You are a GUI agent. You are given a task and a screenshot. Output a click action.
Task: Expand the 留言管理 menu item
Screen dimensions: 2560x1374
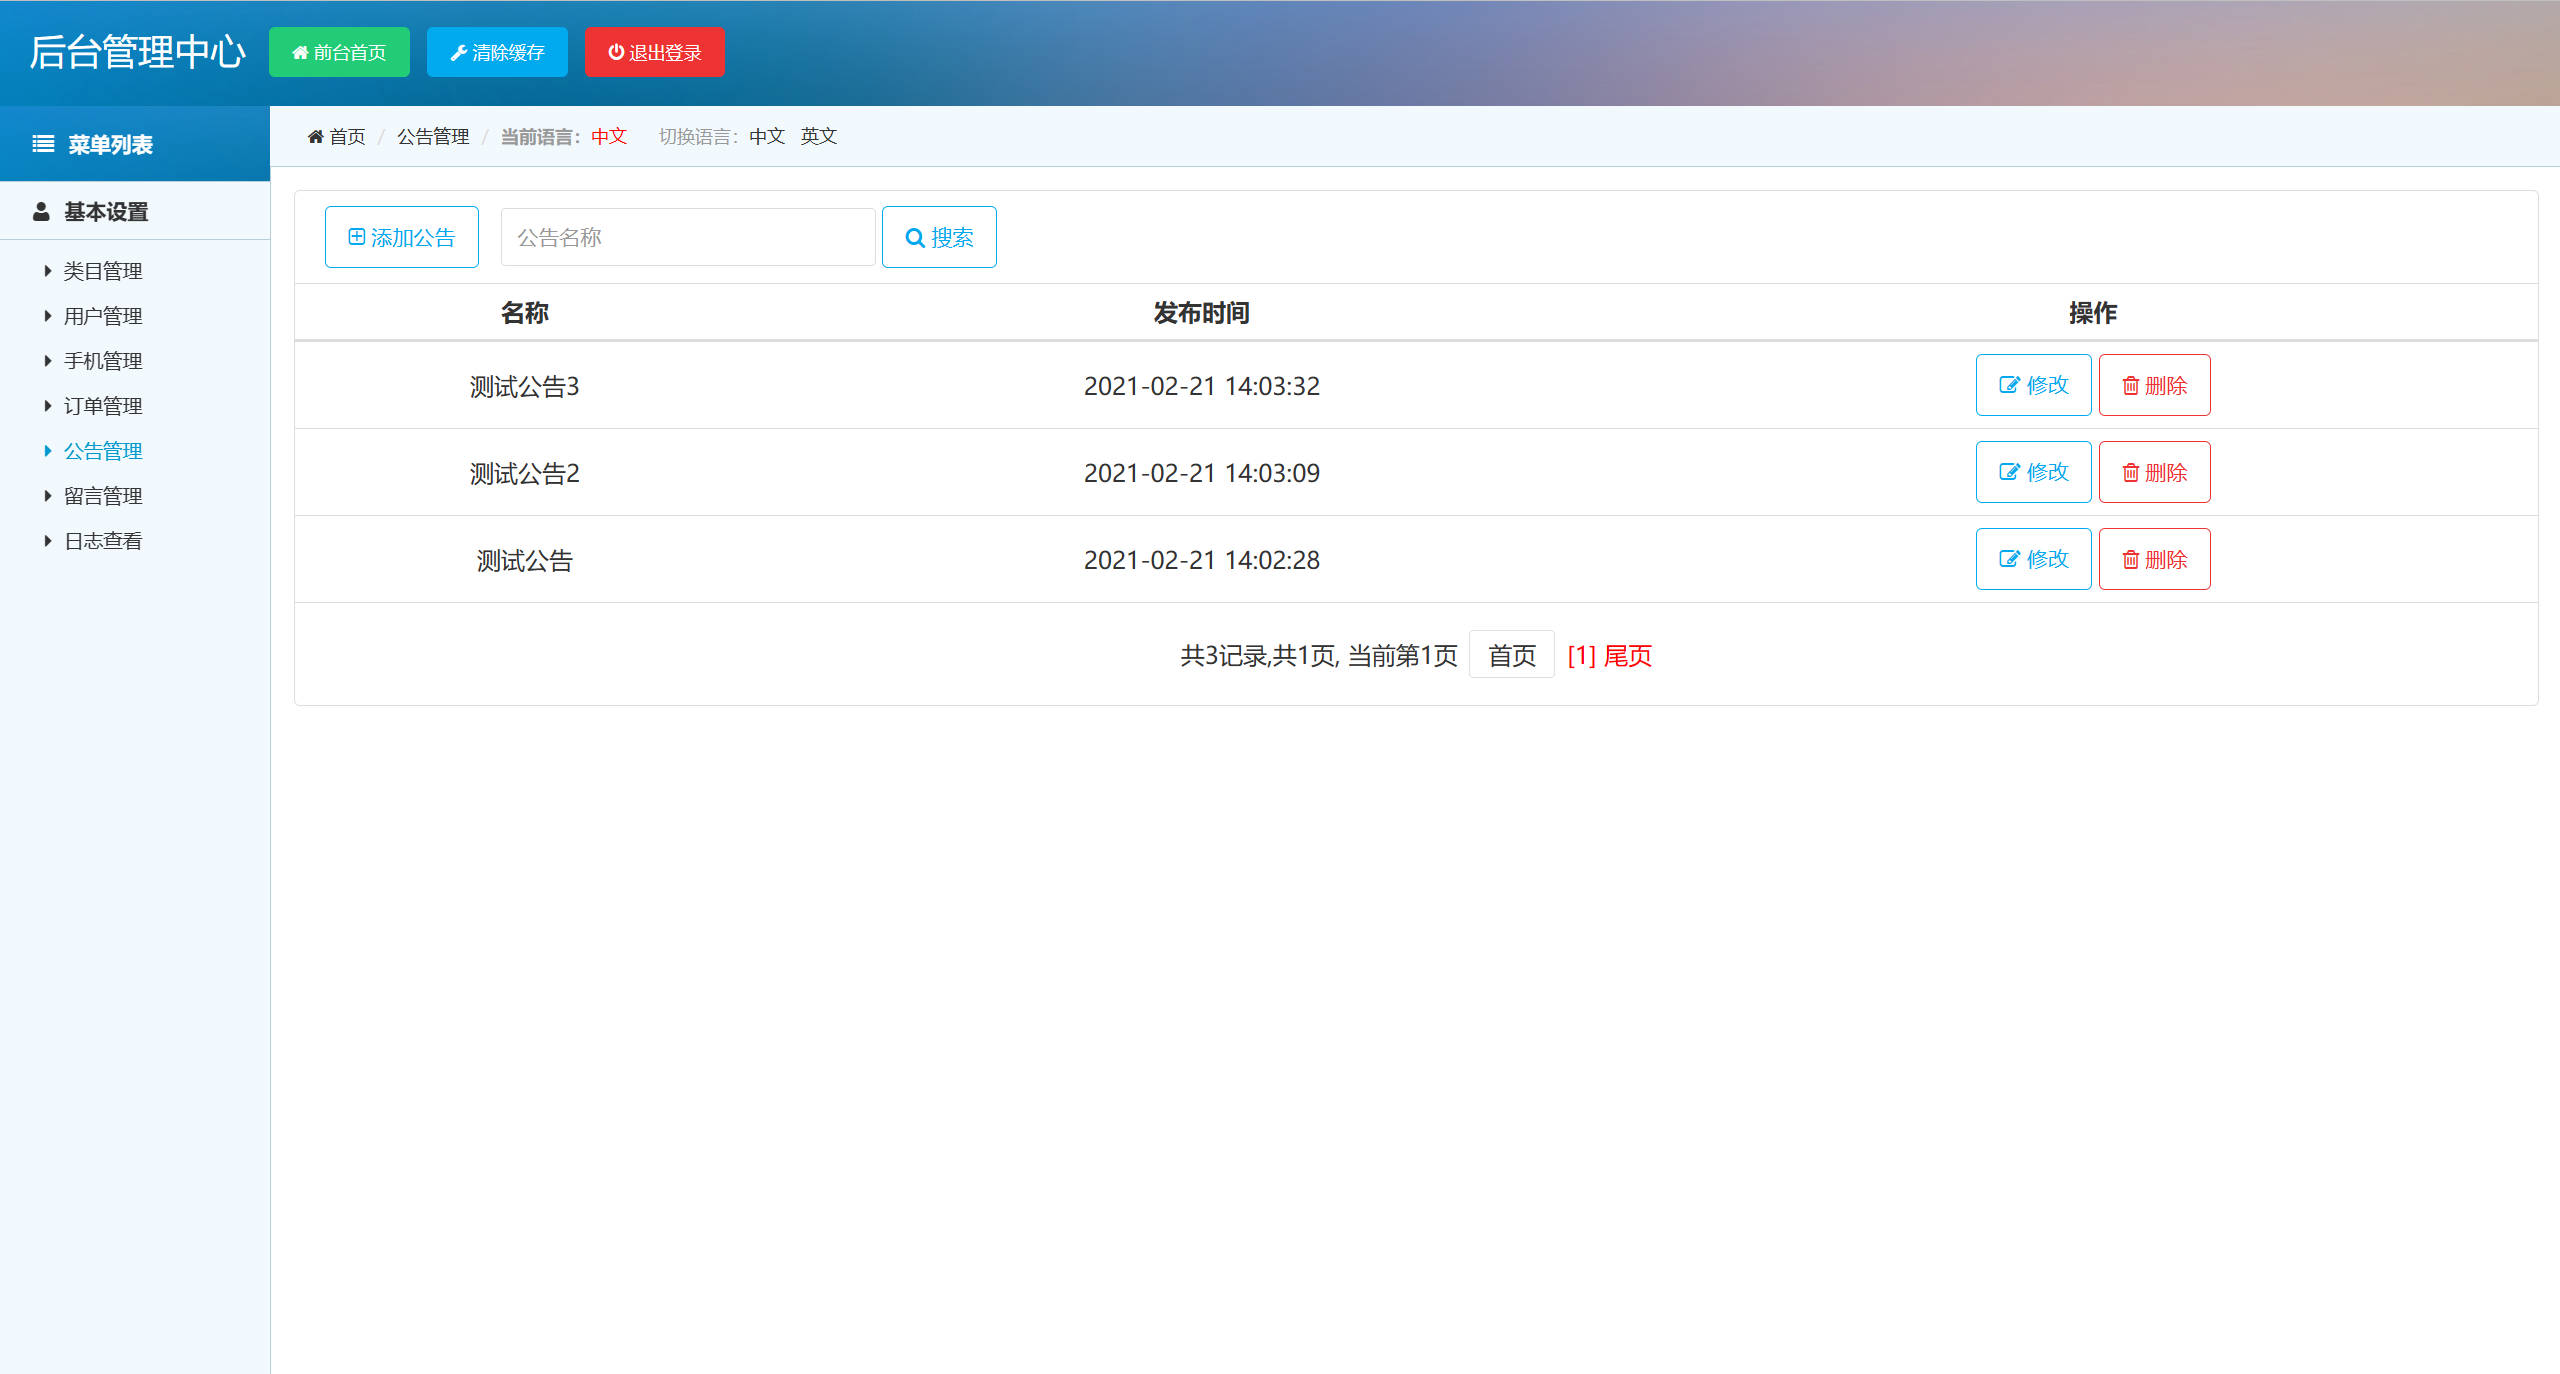[103, 495]
